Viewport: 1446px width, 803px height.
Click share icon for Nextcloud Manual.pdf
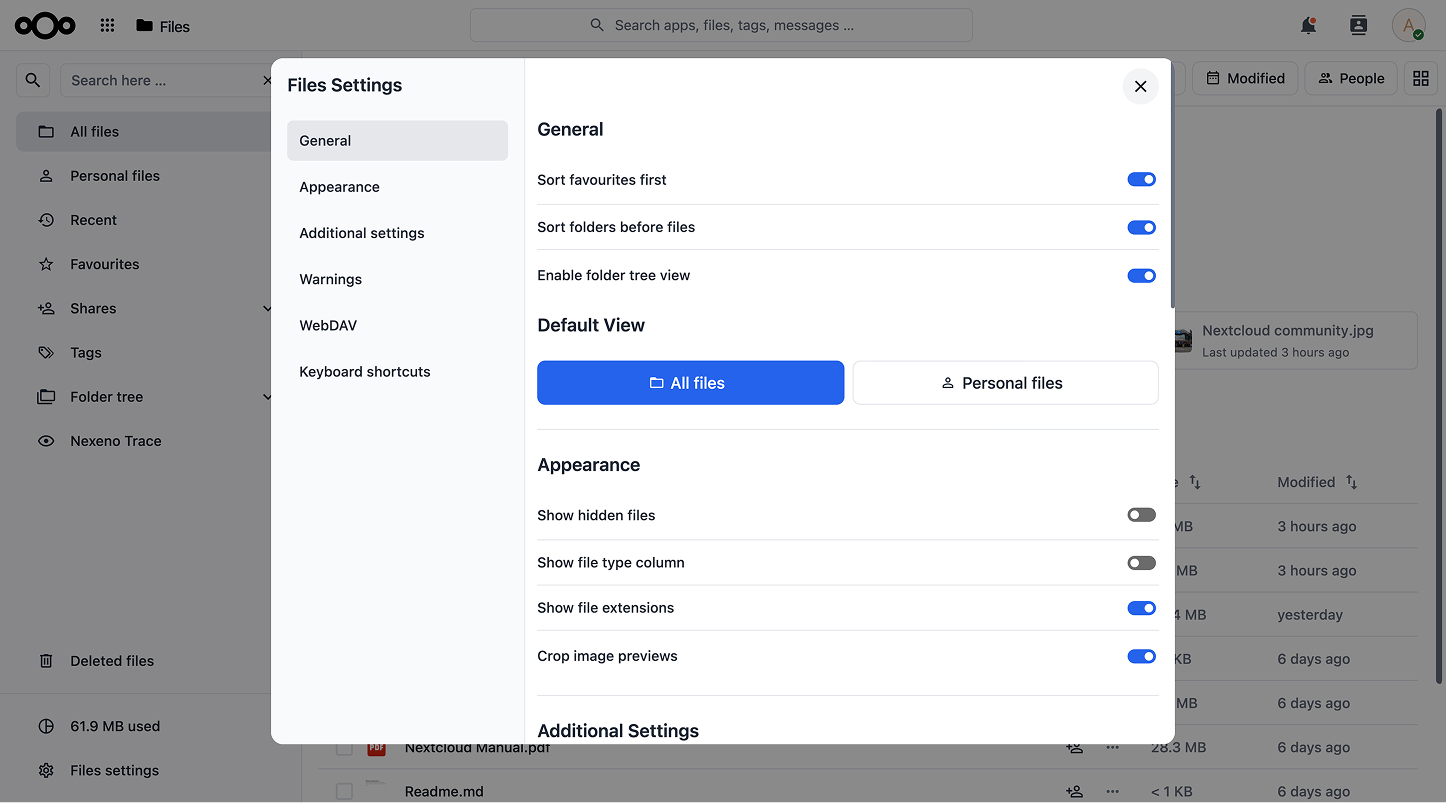[1075, 748]
